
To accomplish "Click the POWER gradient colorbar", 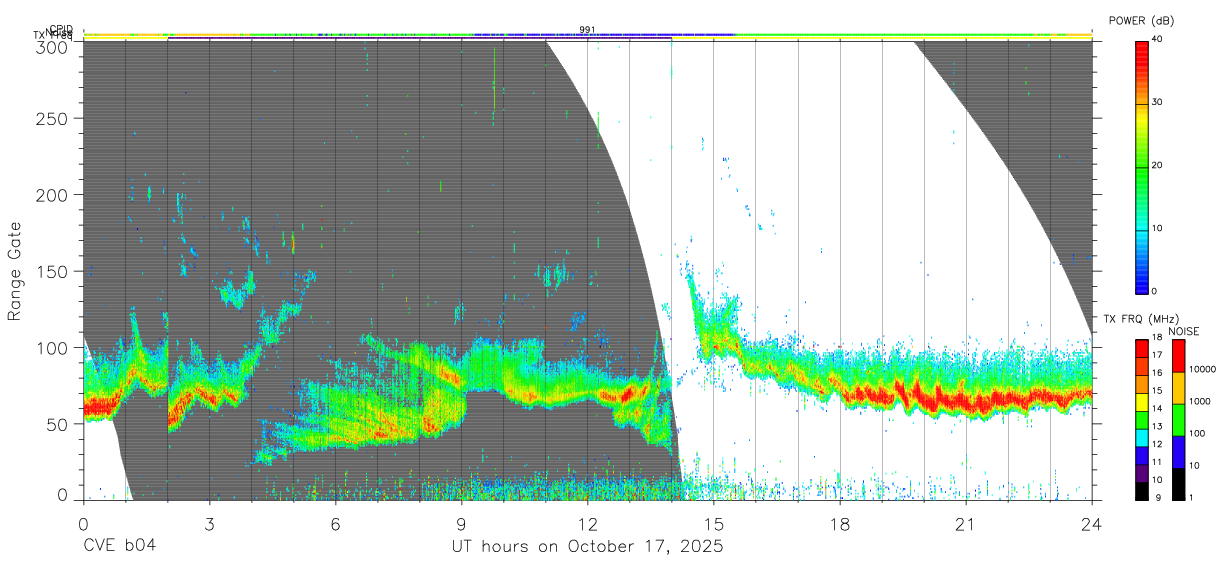I will click(x=1142, y=166).
